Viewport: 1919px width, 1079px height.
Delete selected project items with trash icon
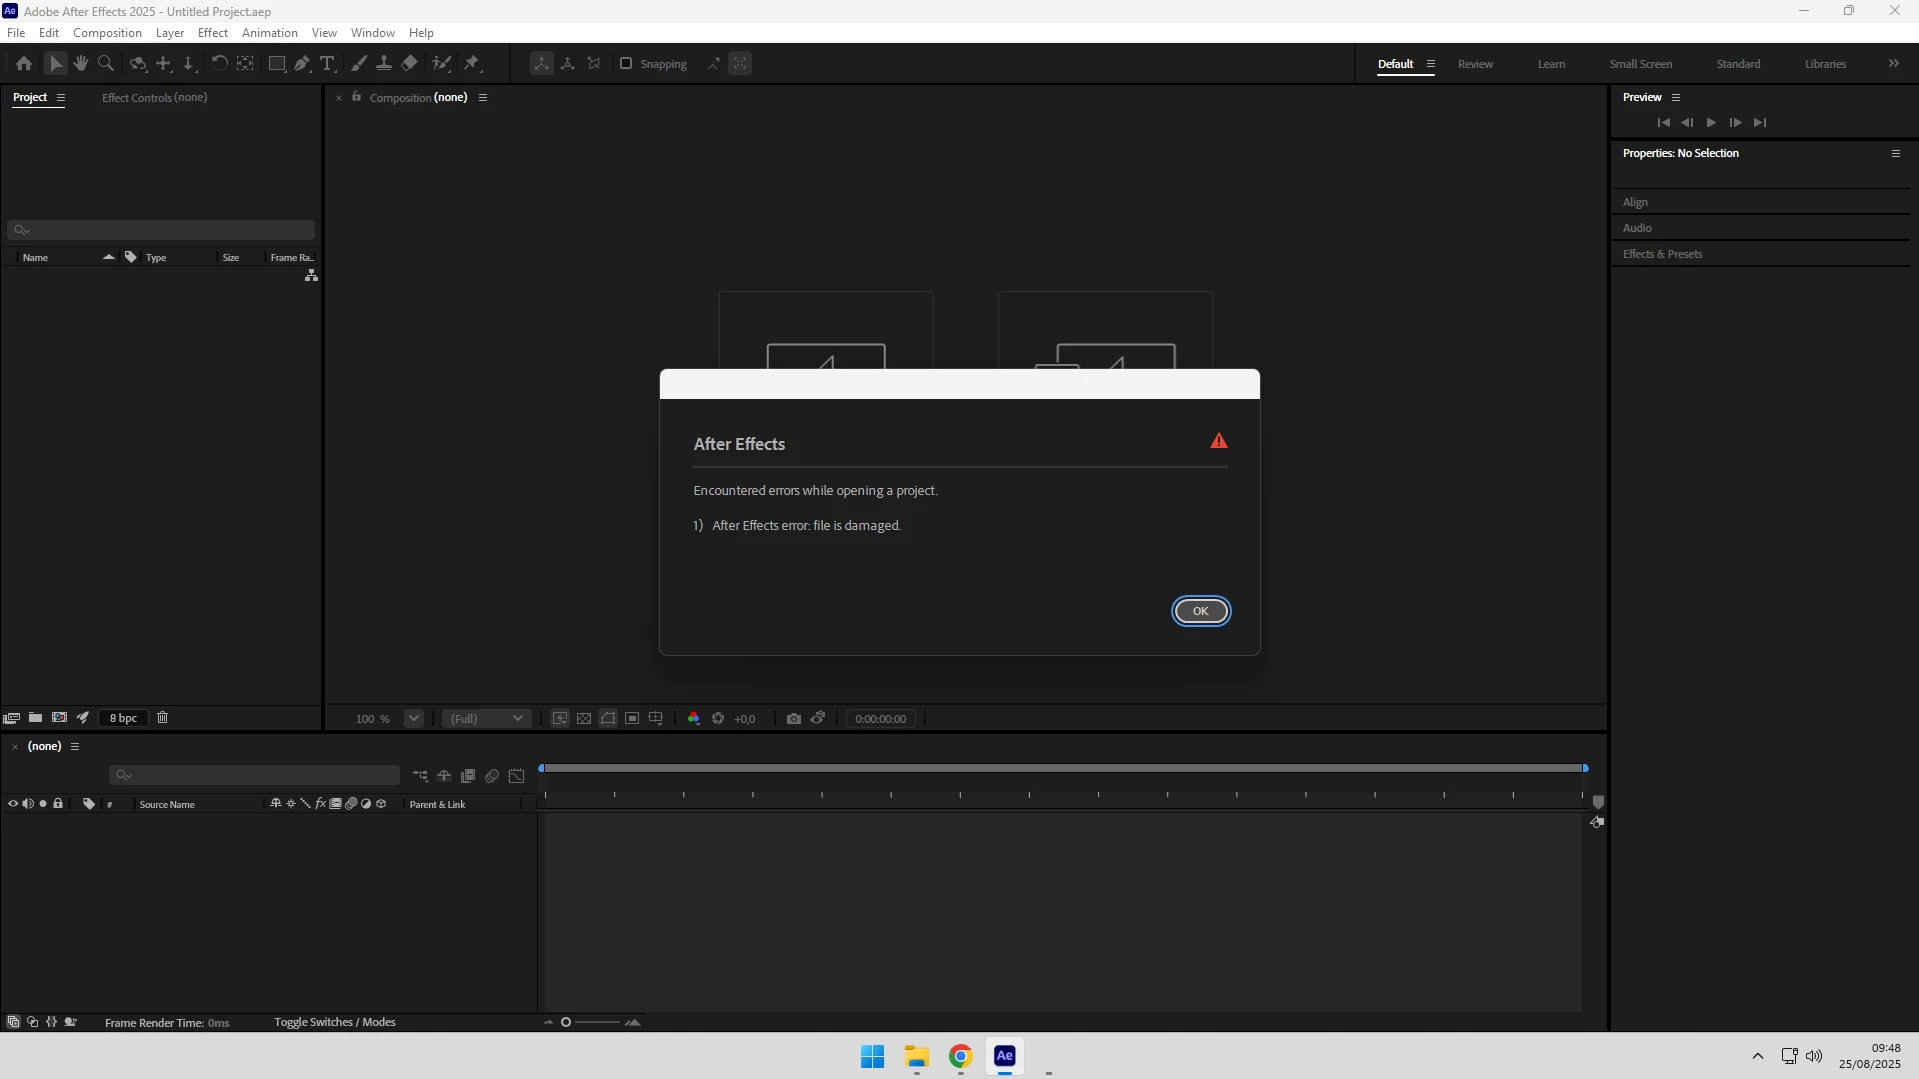point(163,718)
